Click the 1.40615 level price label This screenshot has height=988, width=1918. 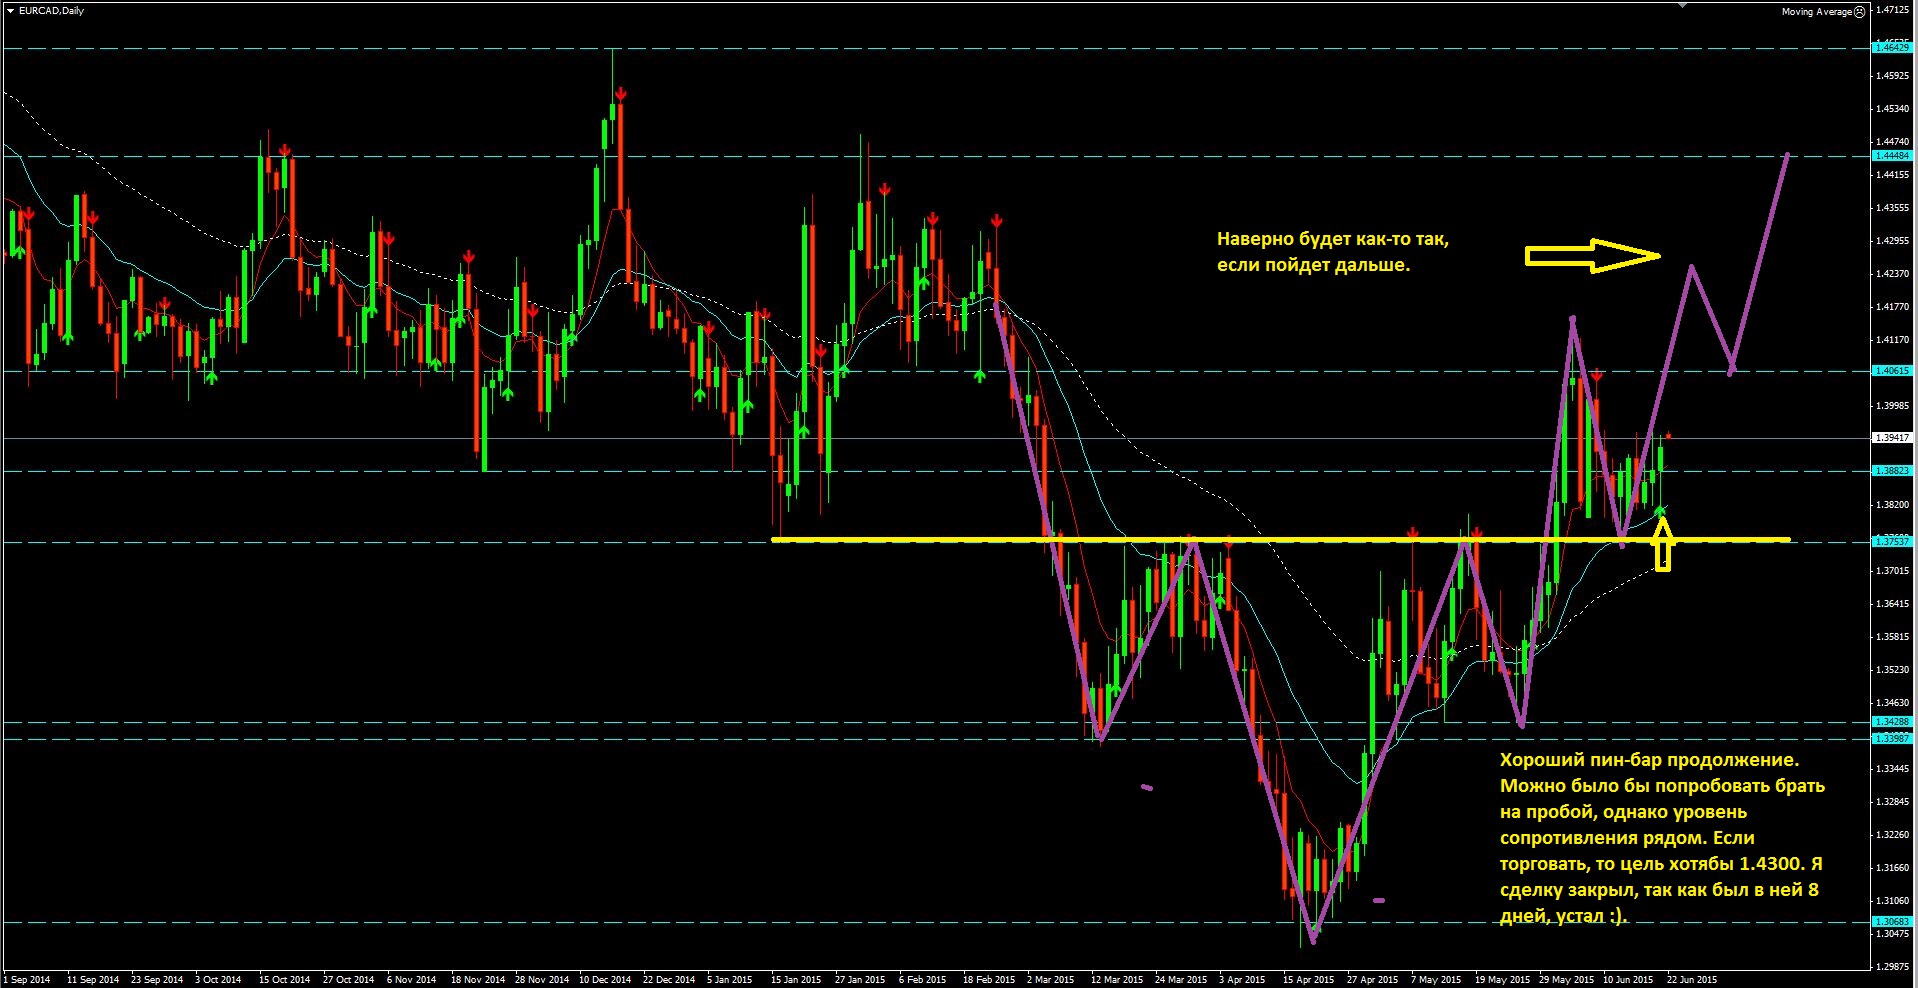(x=1892, y=370)
